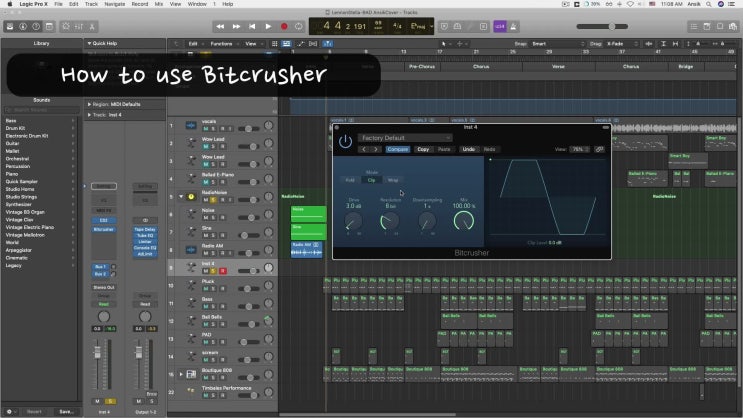Open the media Browsers button at top right

pyautogui.click(x=733, y=27)
